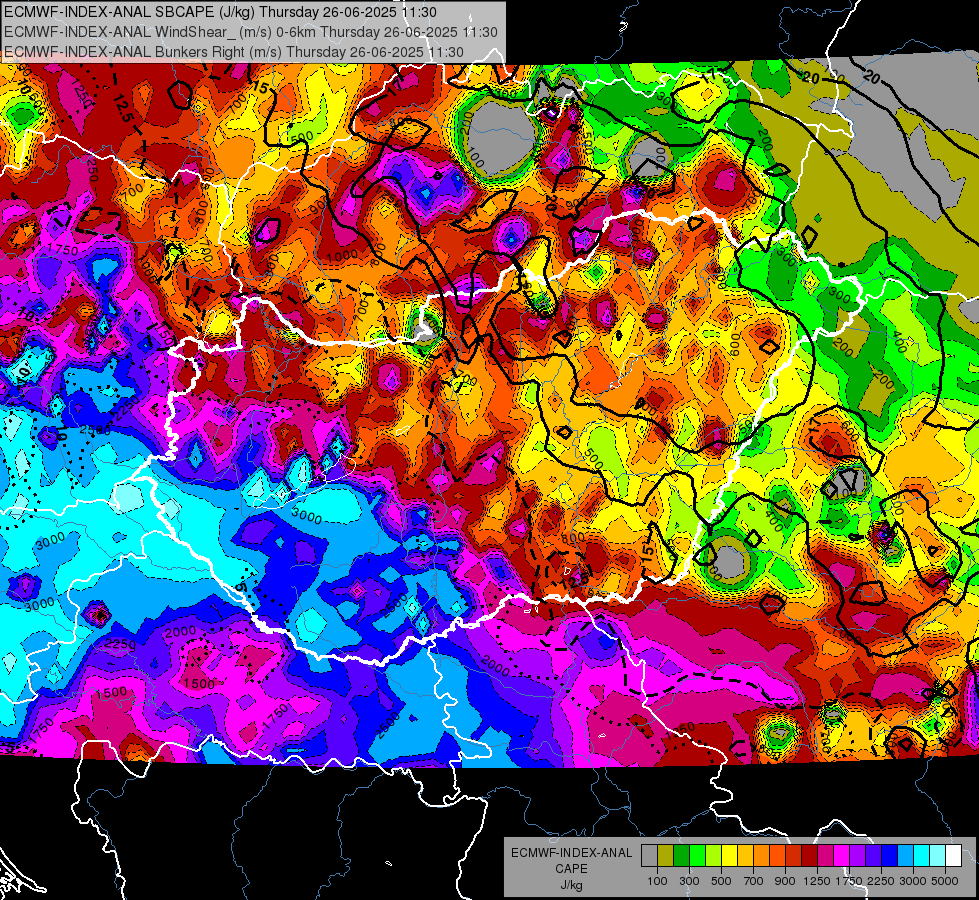Screen dimensions: 979x900
Task: Click the Bunkers Right title line
Action: click(x=234, y=52)
